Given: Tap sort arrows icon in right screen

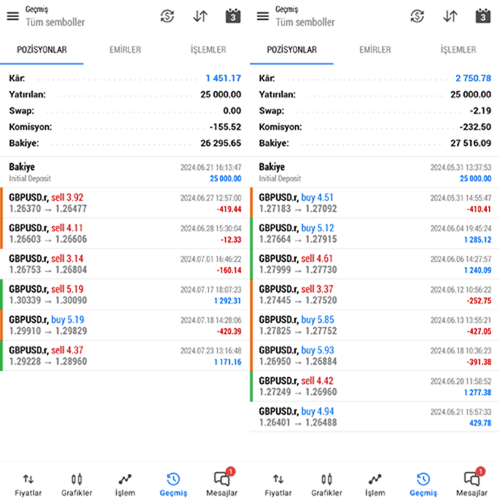Looking at the screenshot, I should [450, 16].
